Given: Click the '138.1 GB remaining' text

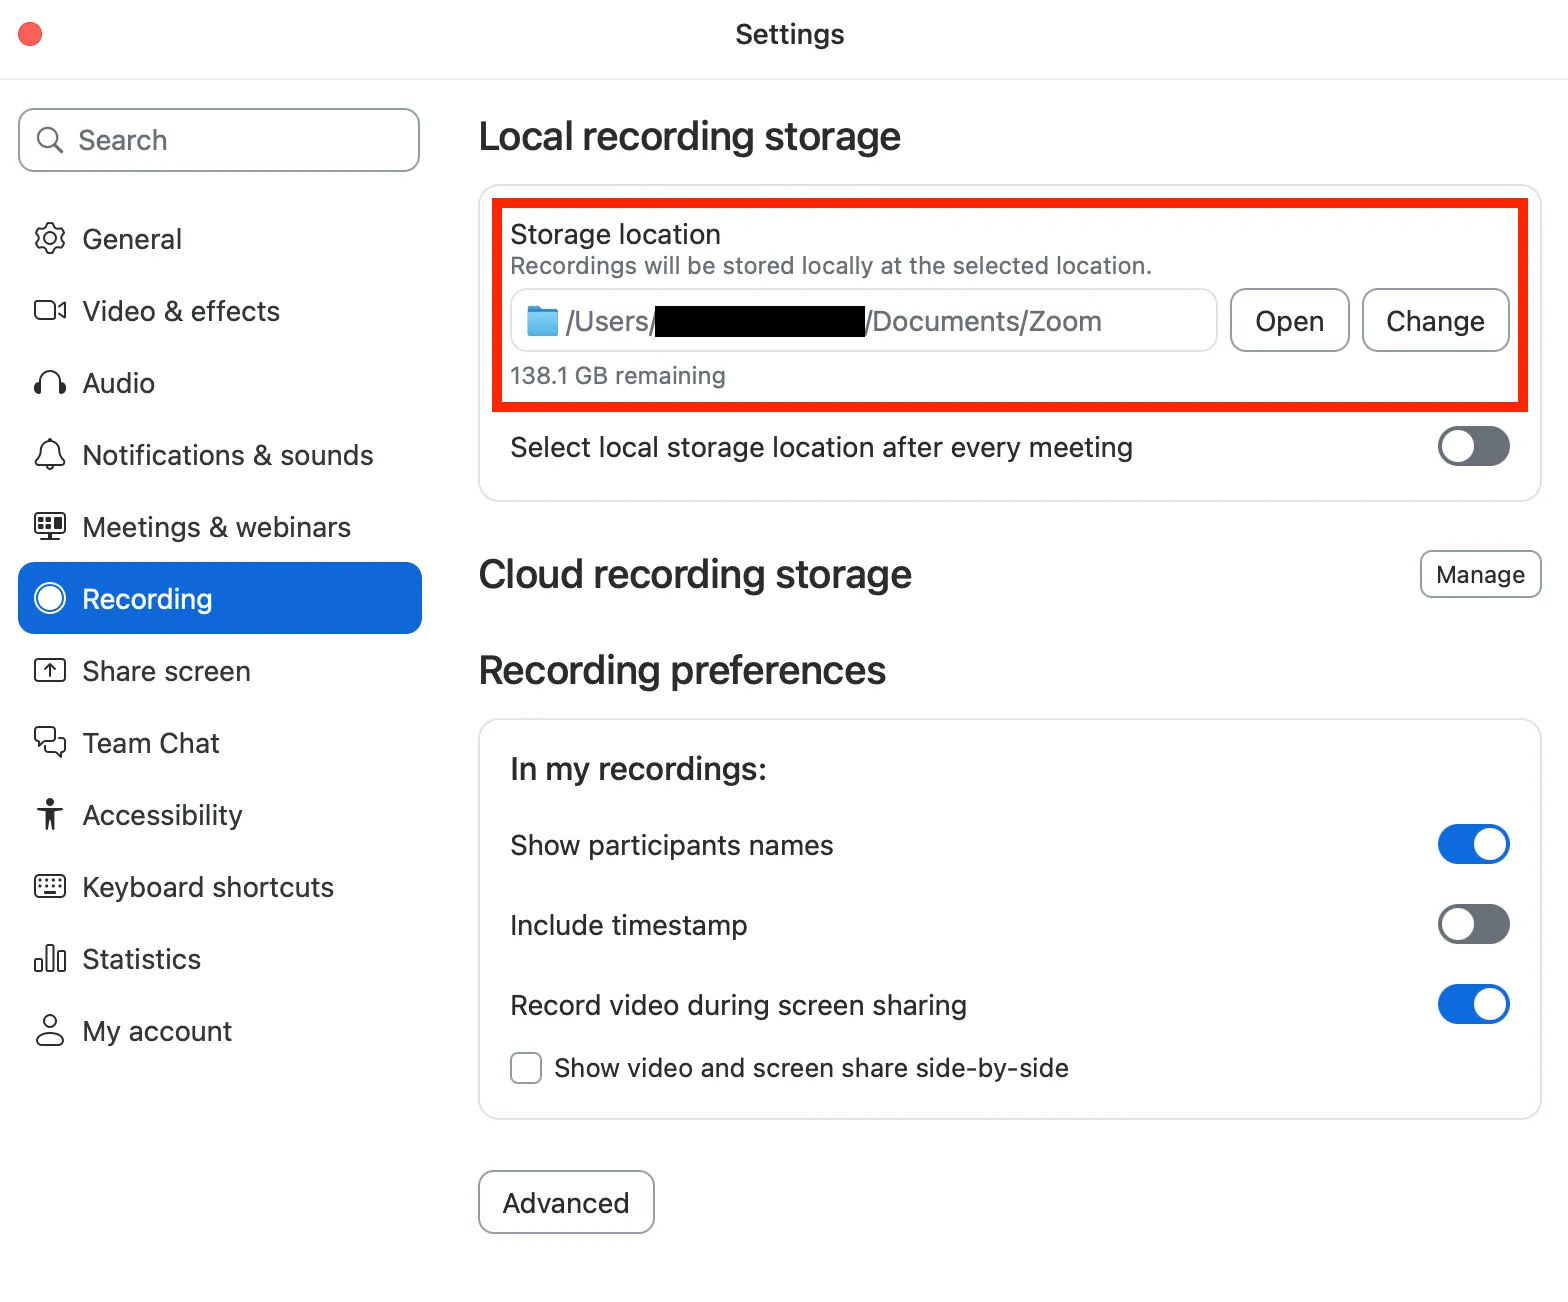Looking at the screenshot, I should (x=618, y=375).
